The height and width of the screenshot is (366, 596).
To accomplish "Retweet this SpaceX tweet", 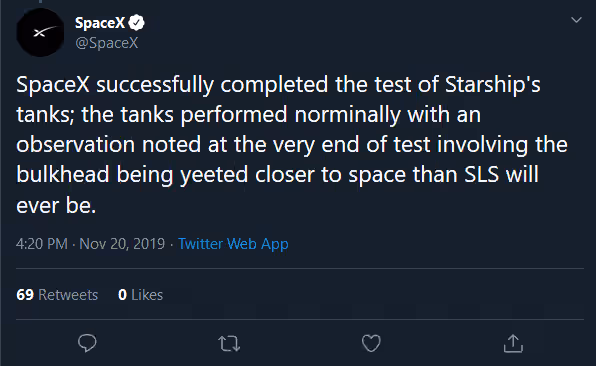I will (229, 344).
